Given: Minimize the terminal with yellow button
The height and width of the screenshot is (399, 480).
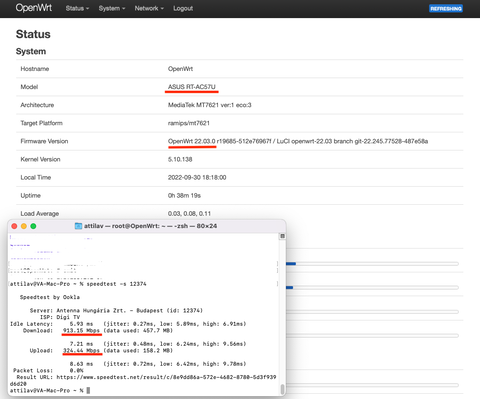Looking at the screenshot, I should point(24,226).
